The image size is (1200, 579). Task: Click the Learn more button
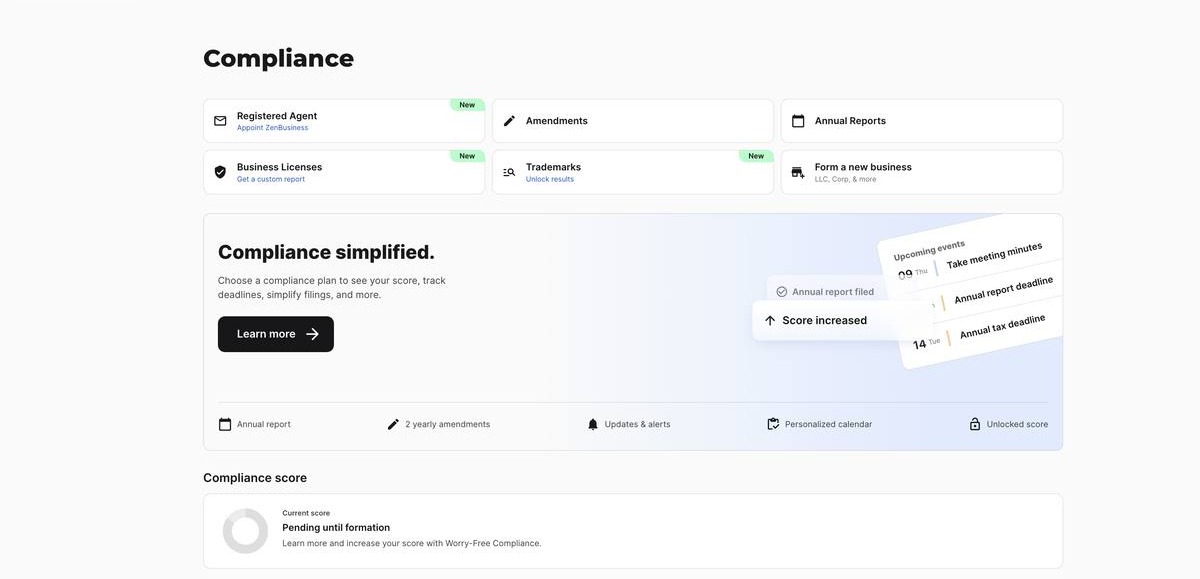[276, 334]
